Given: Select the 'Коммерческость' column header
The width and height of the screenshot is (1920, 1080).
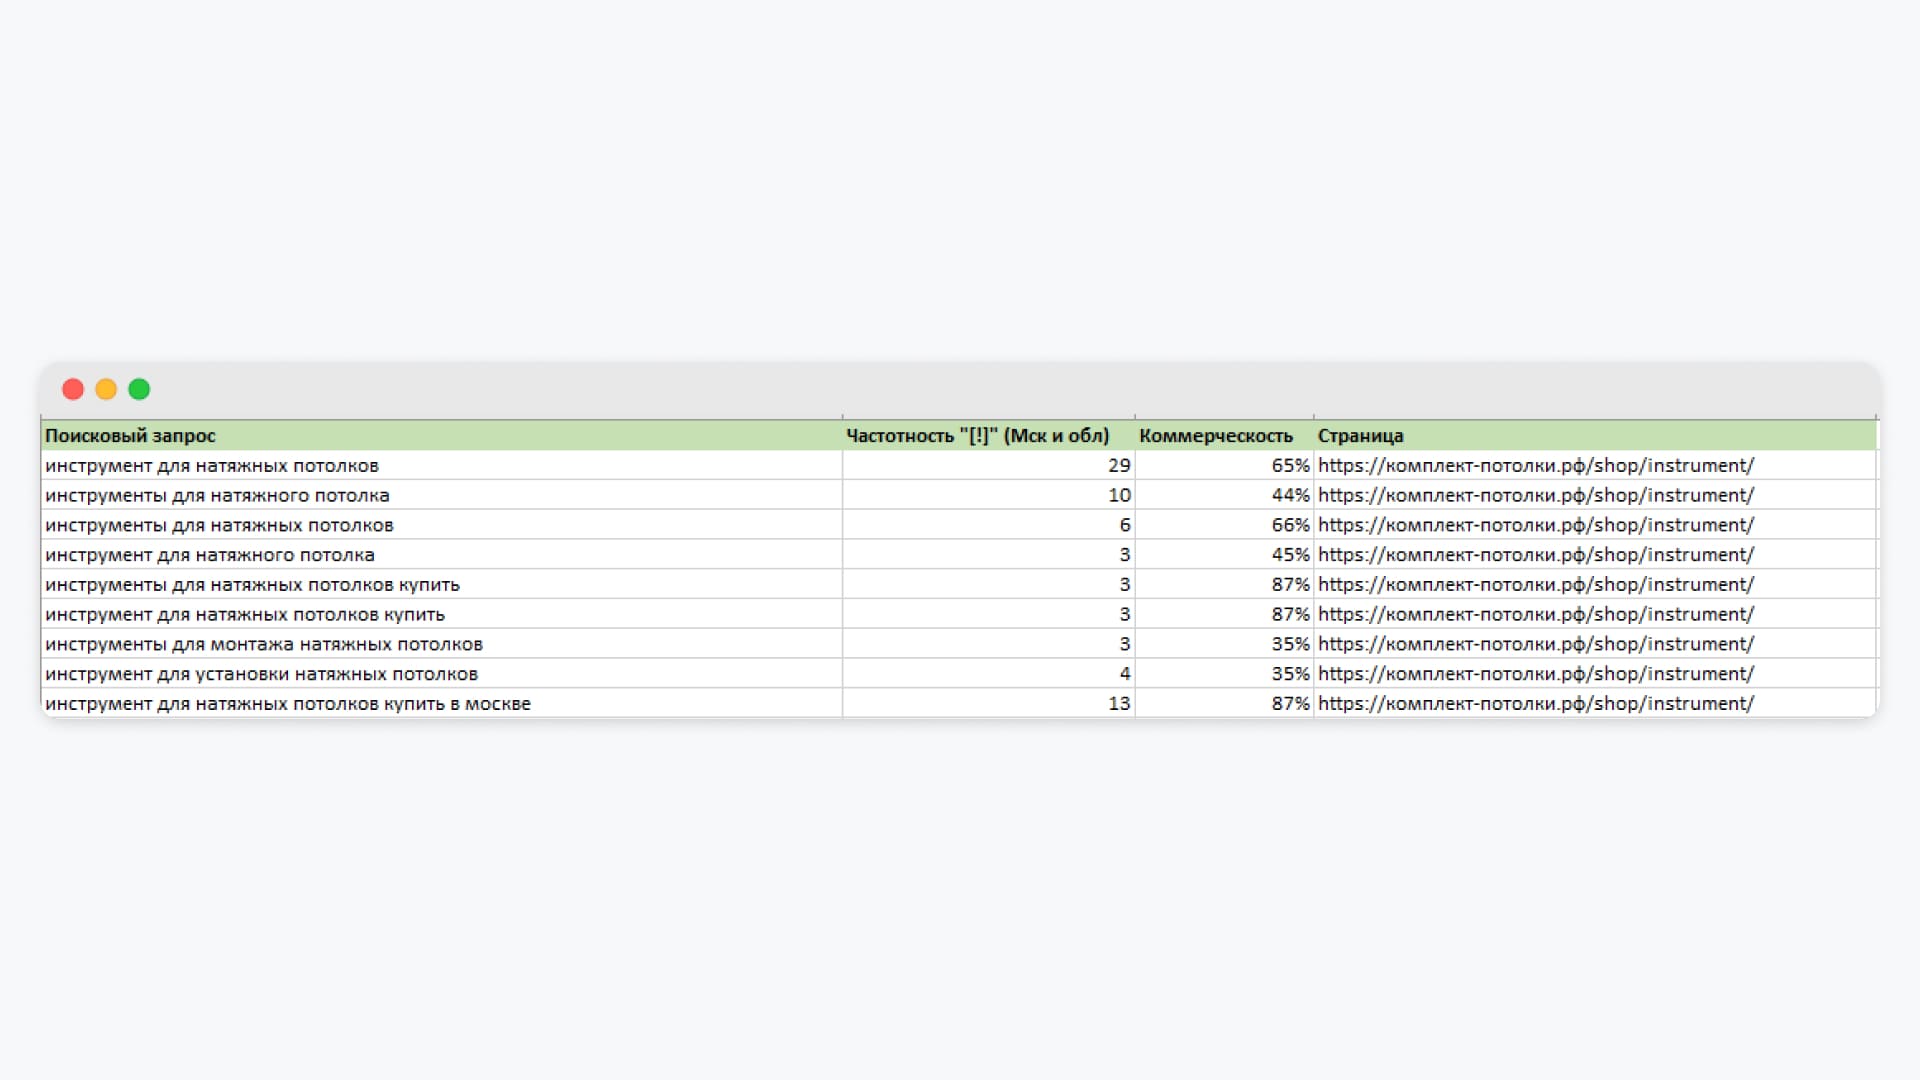Looking at the screenshot, I should click(x=1224, y=436).
